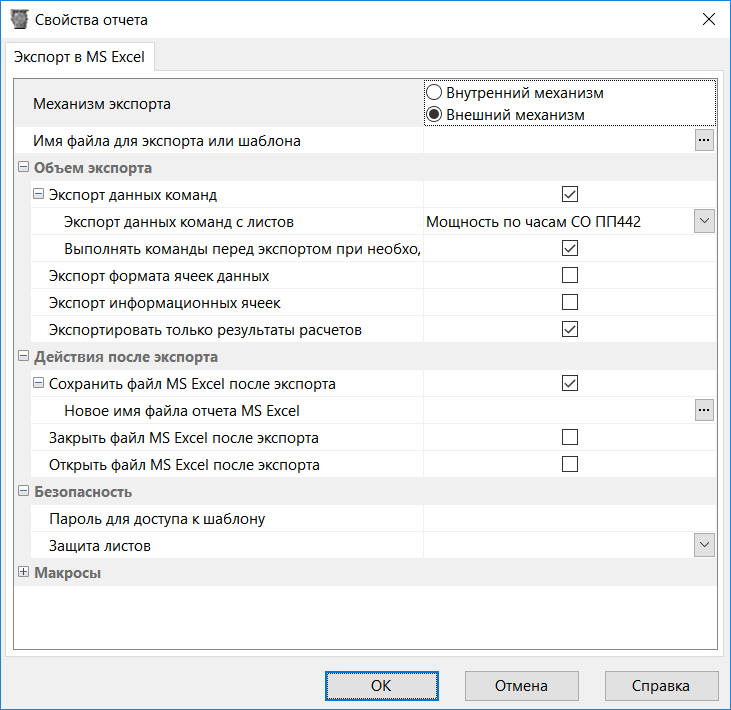Expand the 'Макросы' section
731x710 pixels.
pyautogui.click(x=23, y=573)
